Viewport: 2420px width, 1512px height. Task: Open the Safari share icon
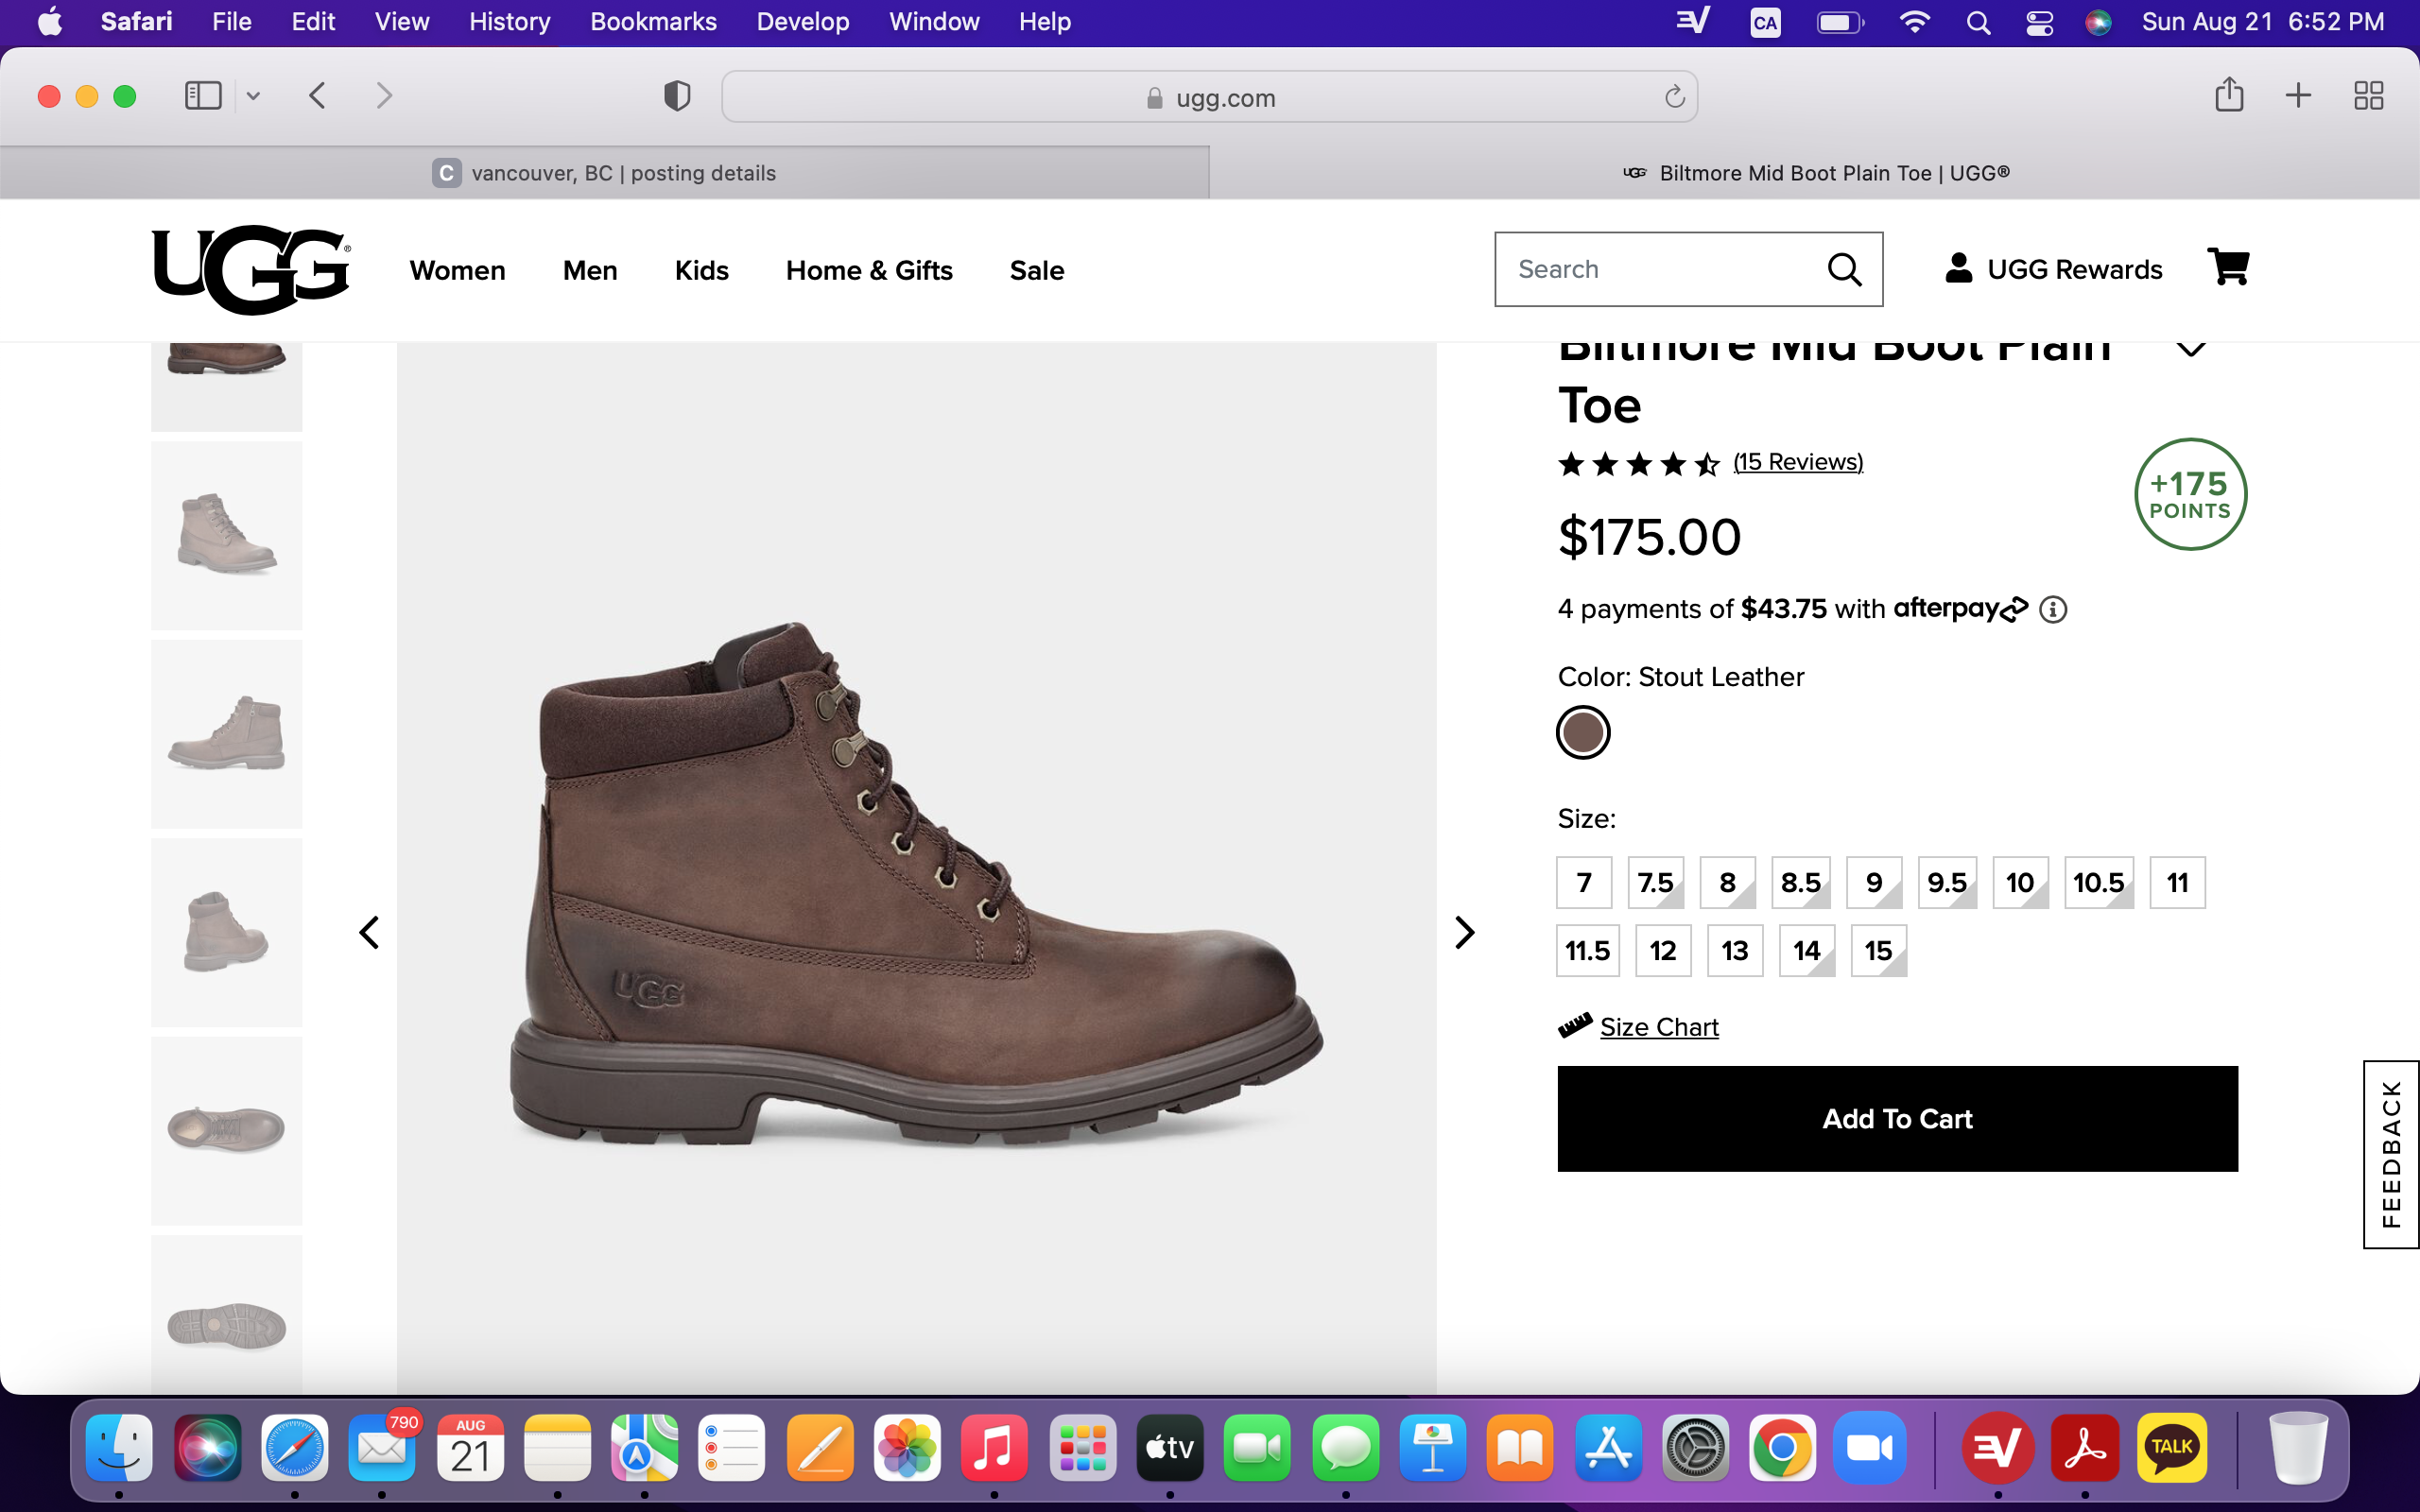[x=2229, y=95]
